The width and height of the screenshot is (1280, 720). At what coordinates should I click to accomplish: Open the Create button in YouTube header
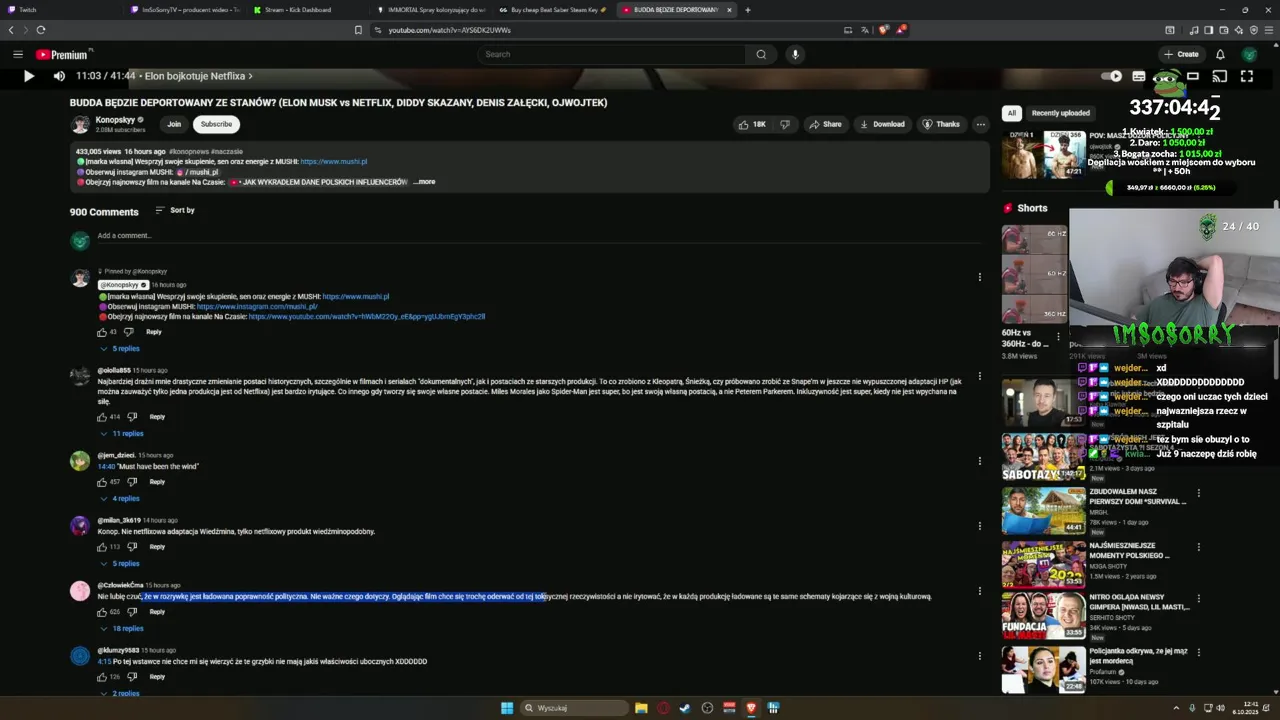1181,54
